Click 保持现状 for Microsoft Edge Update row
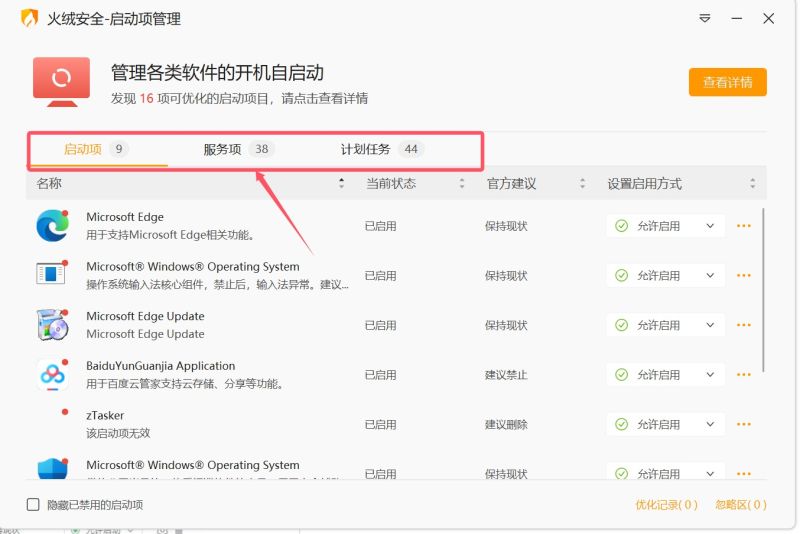The height and width of the screenshot is (534, 800). (x=506, y=325)
